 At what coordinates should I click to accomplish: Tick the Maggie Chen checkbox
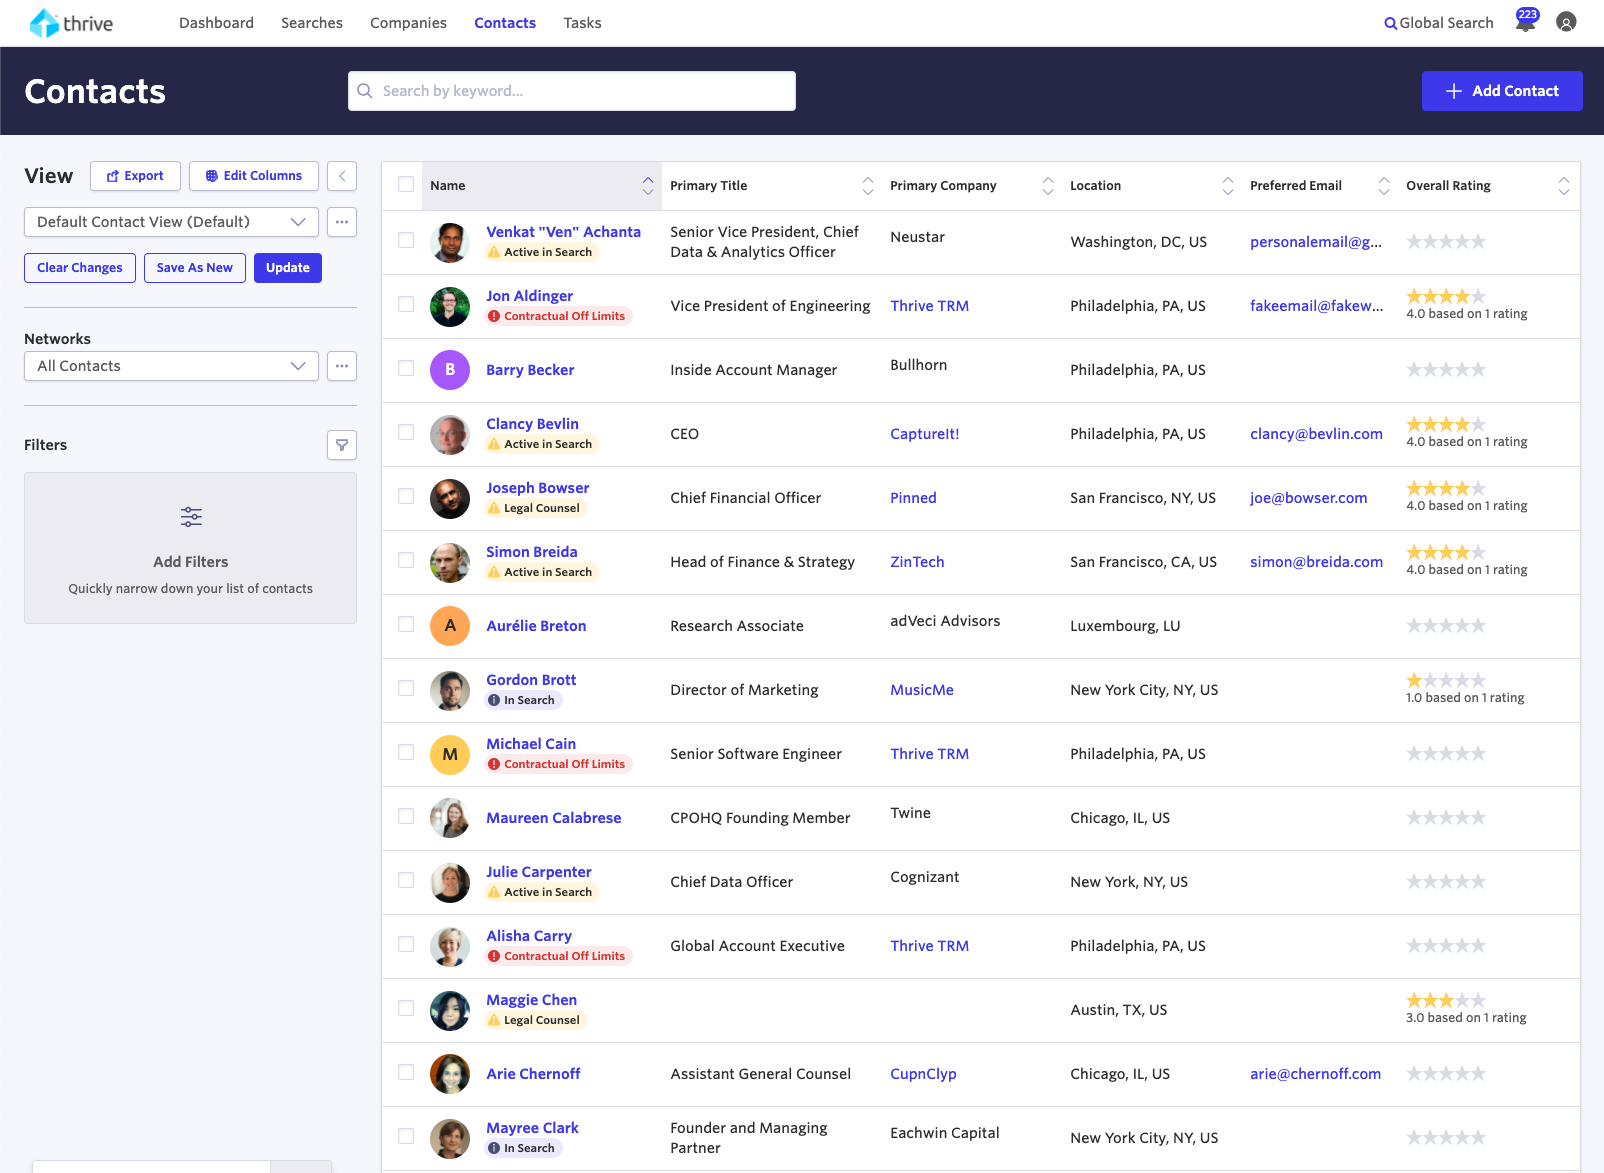tap(406, 1008)
